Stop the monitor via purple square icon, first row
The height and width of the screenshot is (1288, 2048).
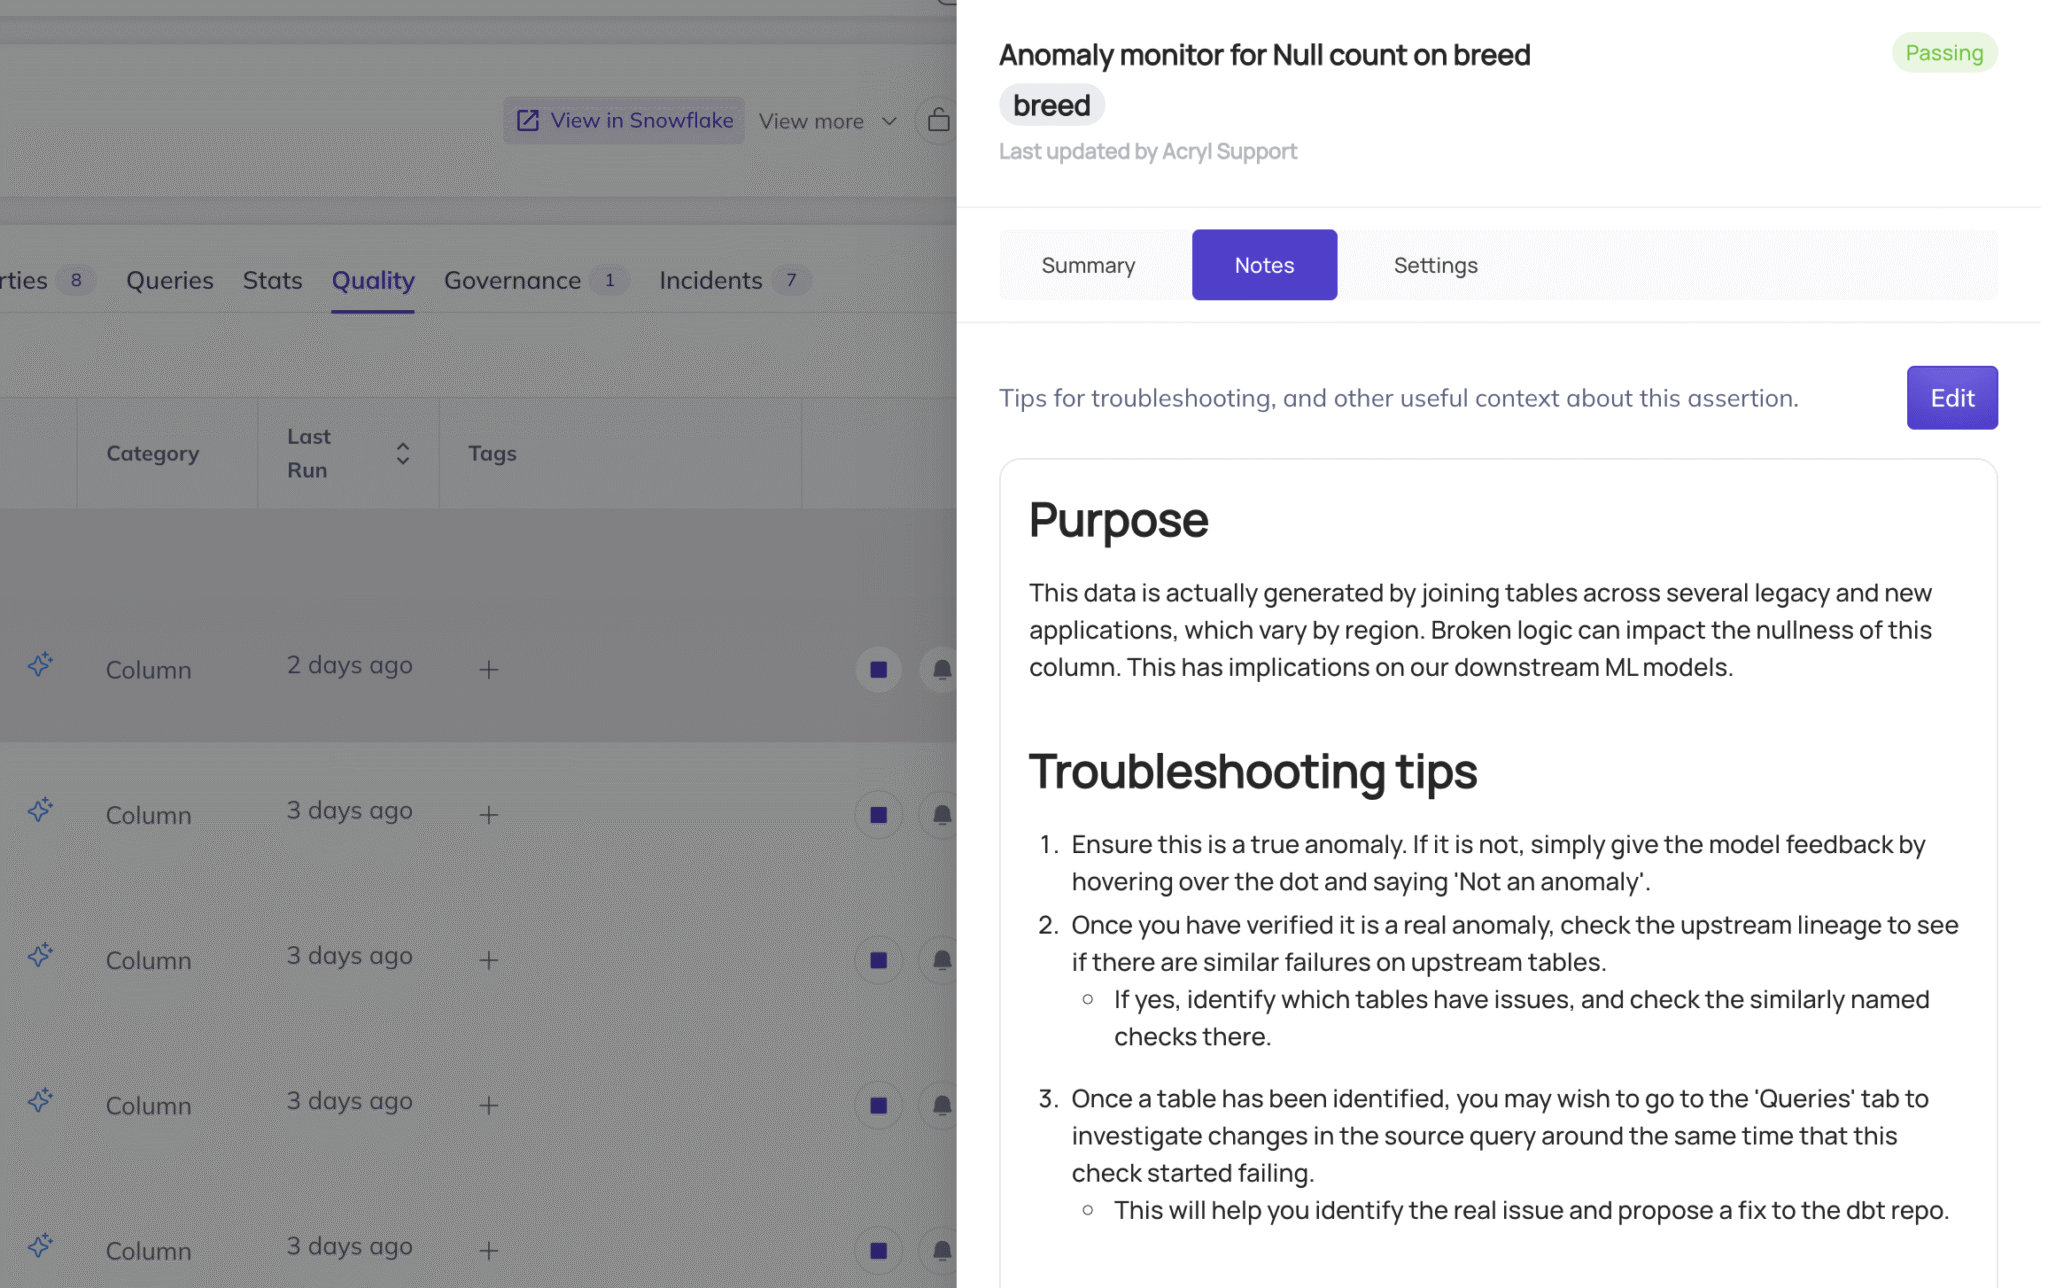pos(878,670)
